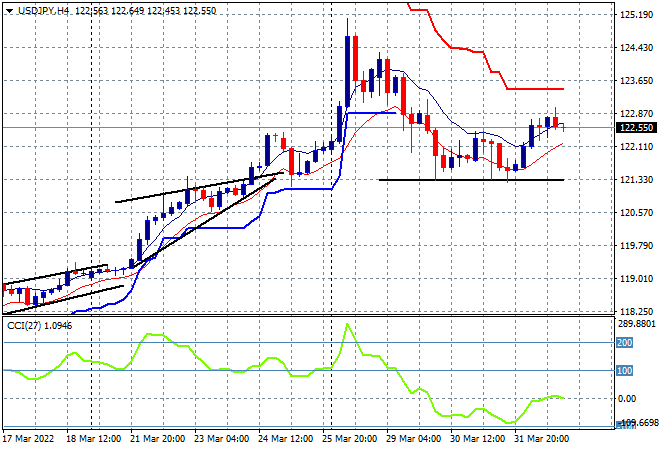Screen dimensions: 660x450
Task: Click the 31 Mar 20:00 time label
Action: pyautogui.click(x=541, y=439)
